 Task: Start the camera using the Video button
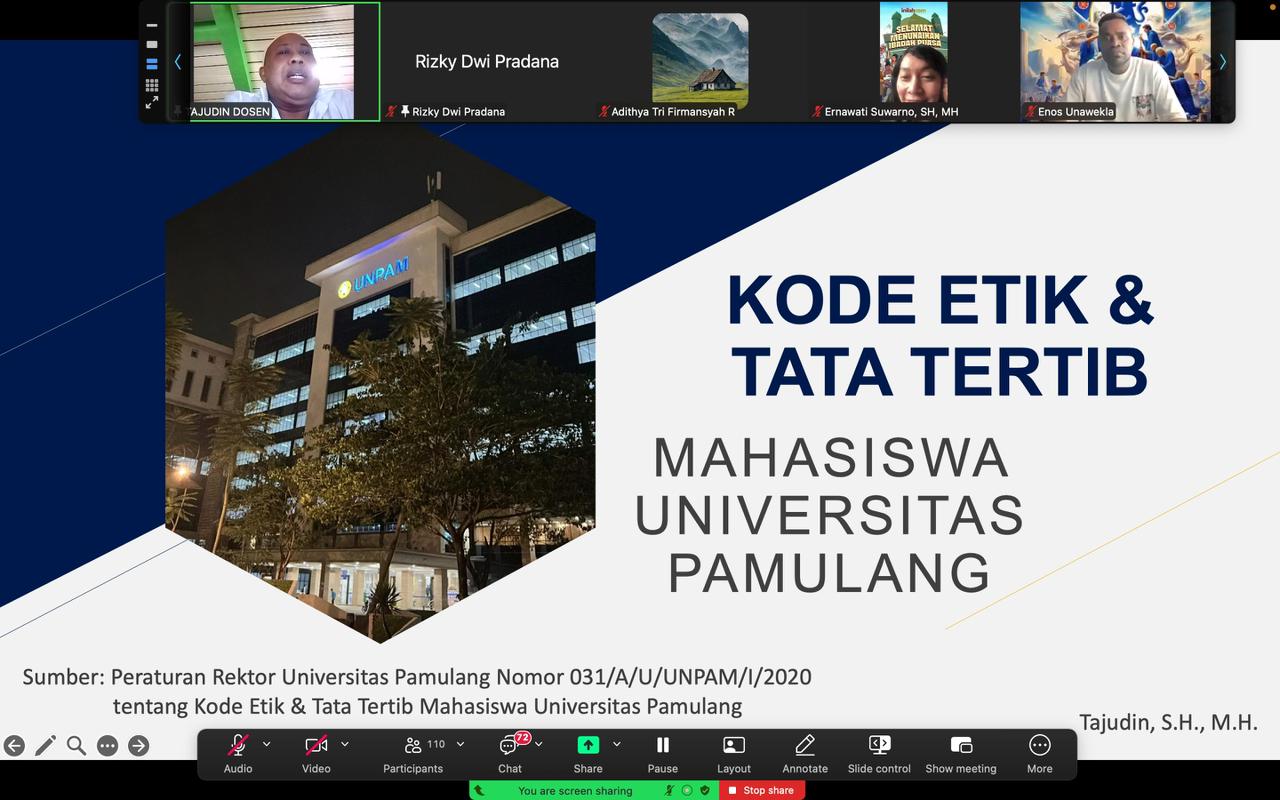[316, 754]
